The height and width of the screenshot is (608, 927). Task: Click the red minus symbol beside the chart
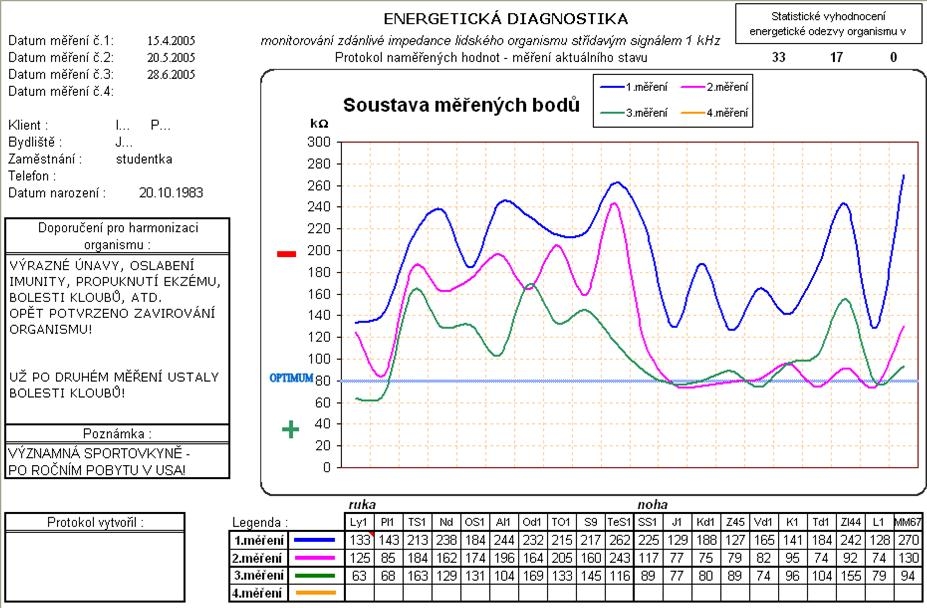coord(287,253)
